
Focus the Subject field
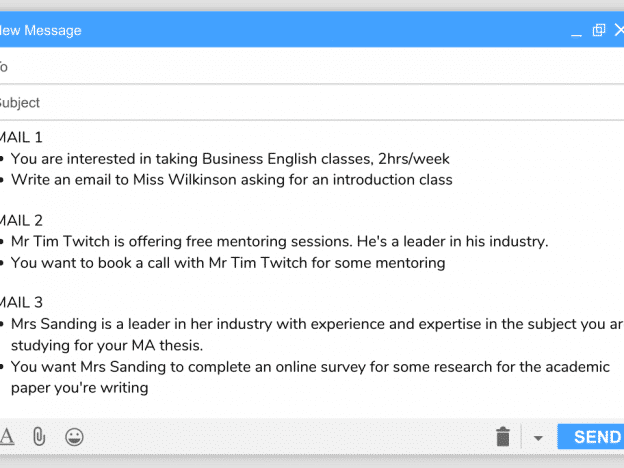point(312,102)
